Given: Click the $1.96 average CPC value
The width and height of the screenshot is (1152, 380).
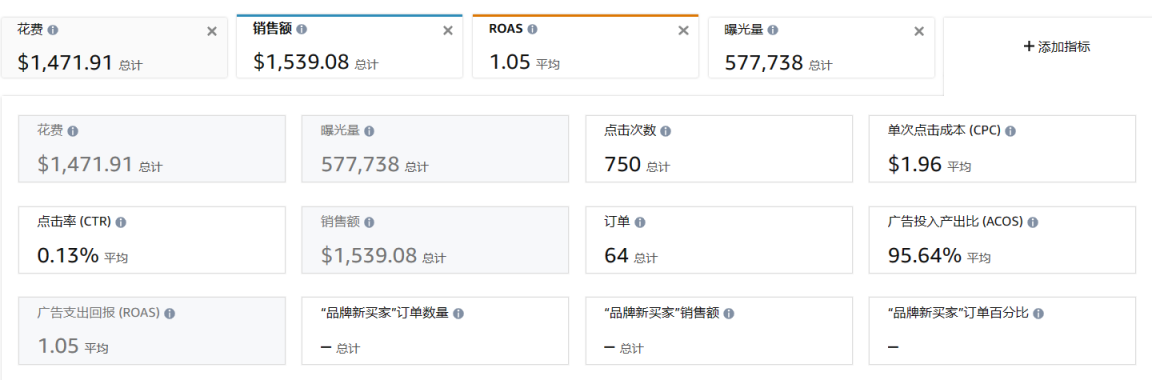Looking at the screenshot, I should (915, 164).
